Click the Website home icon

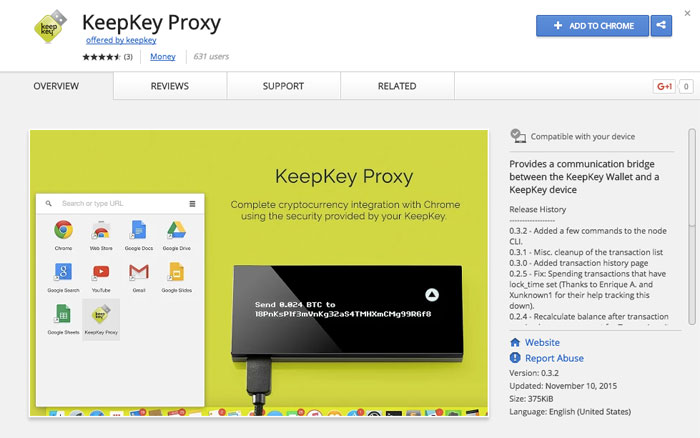[x=515, y=342]
